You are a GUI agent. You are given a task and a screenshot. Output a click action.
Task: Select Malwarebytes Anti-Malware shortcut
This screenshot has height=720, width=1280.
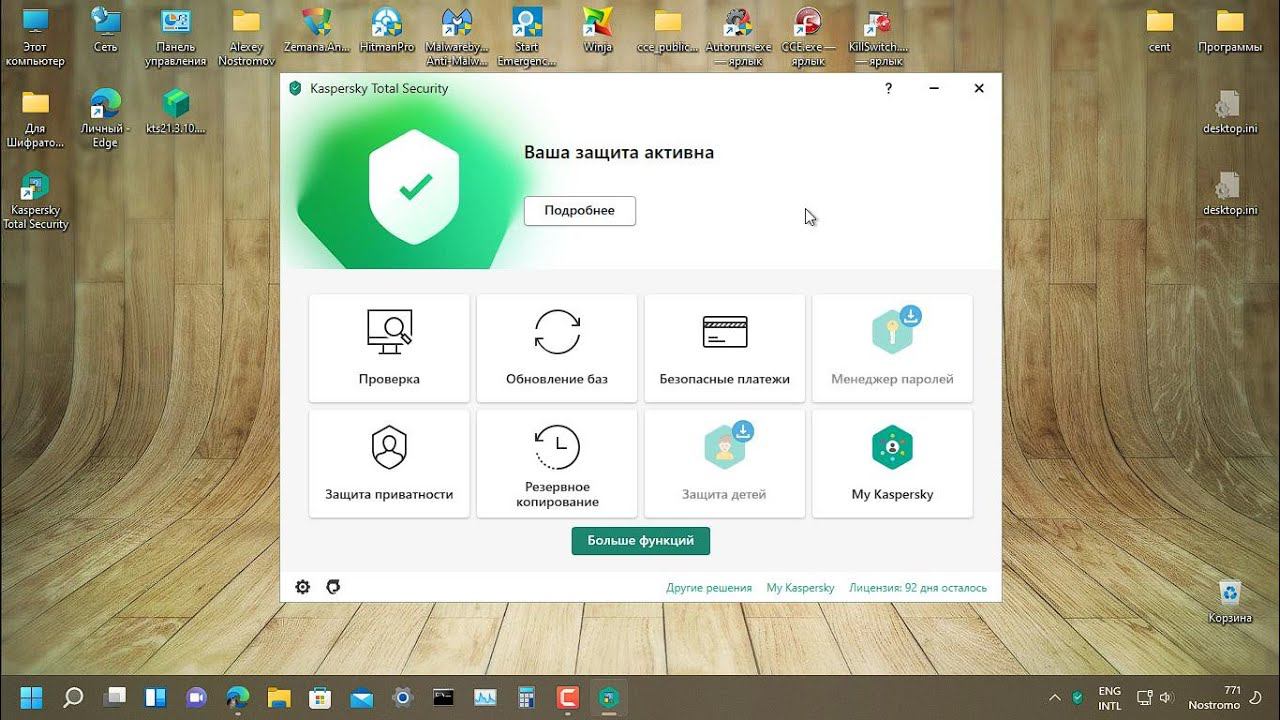(456, 38)
